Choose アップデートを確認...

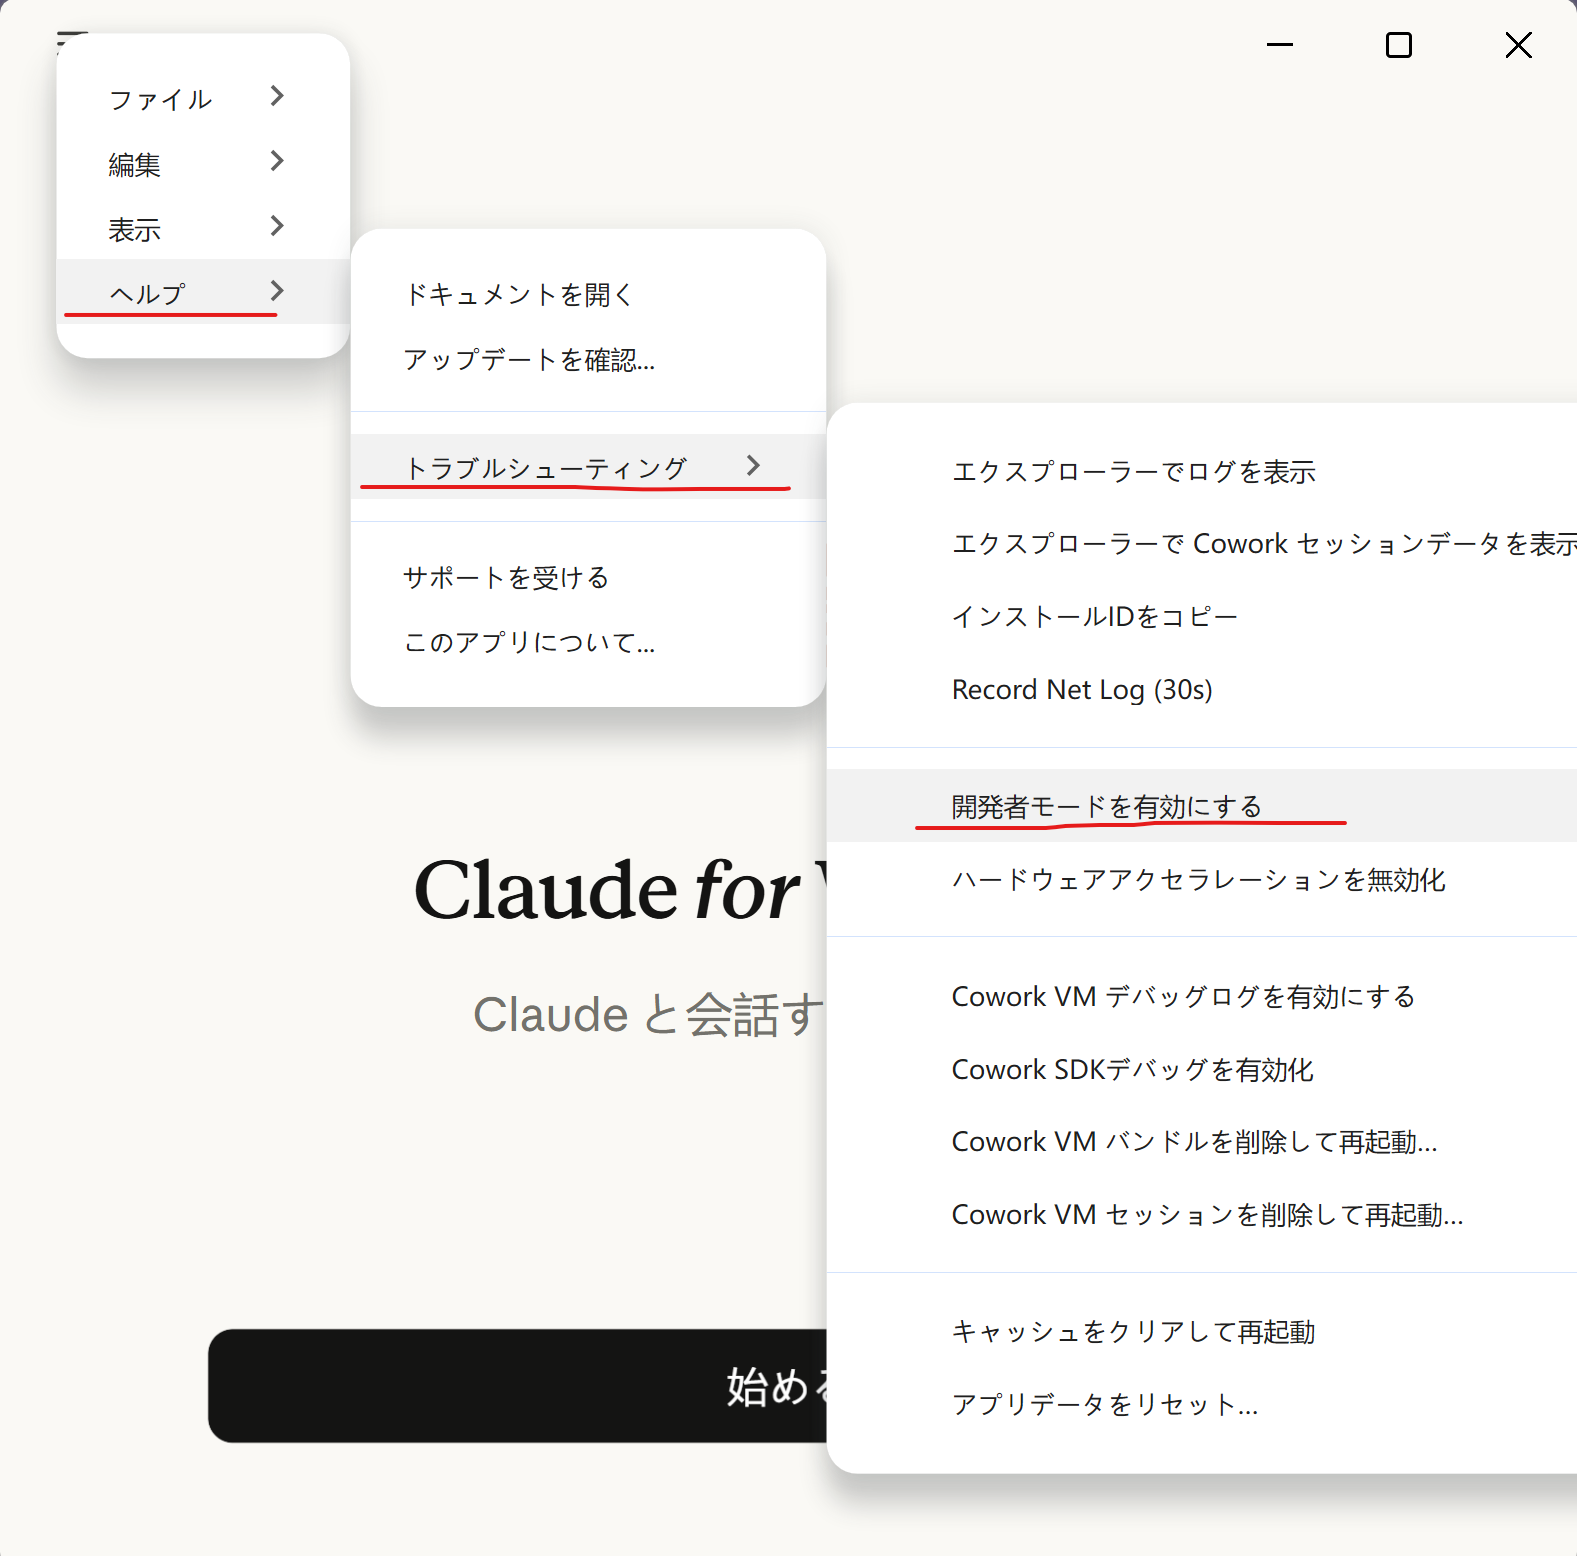(588, 359)
